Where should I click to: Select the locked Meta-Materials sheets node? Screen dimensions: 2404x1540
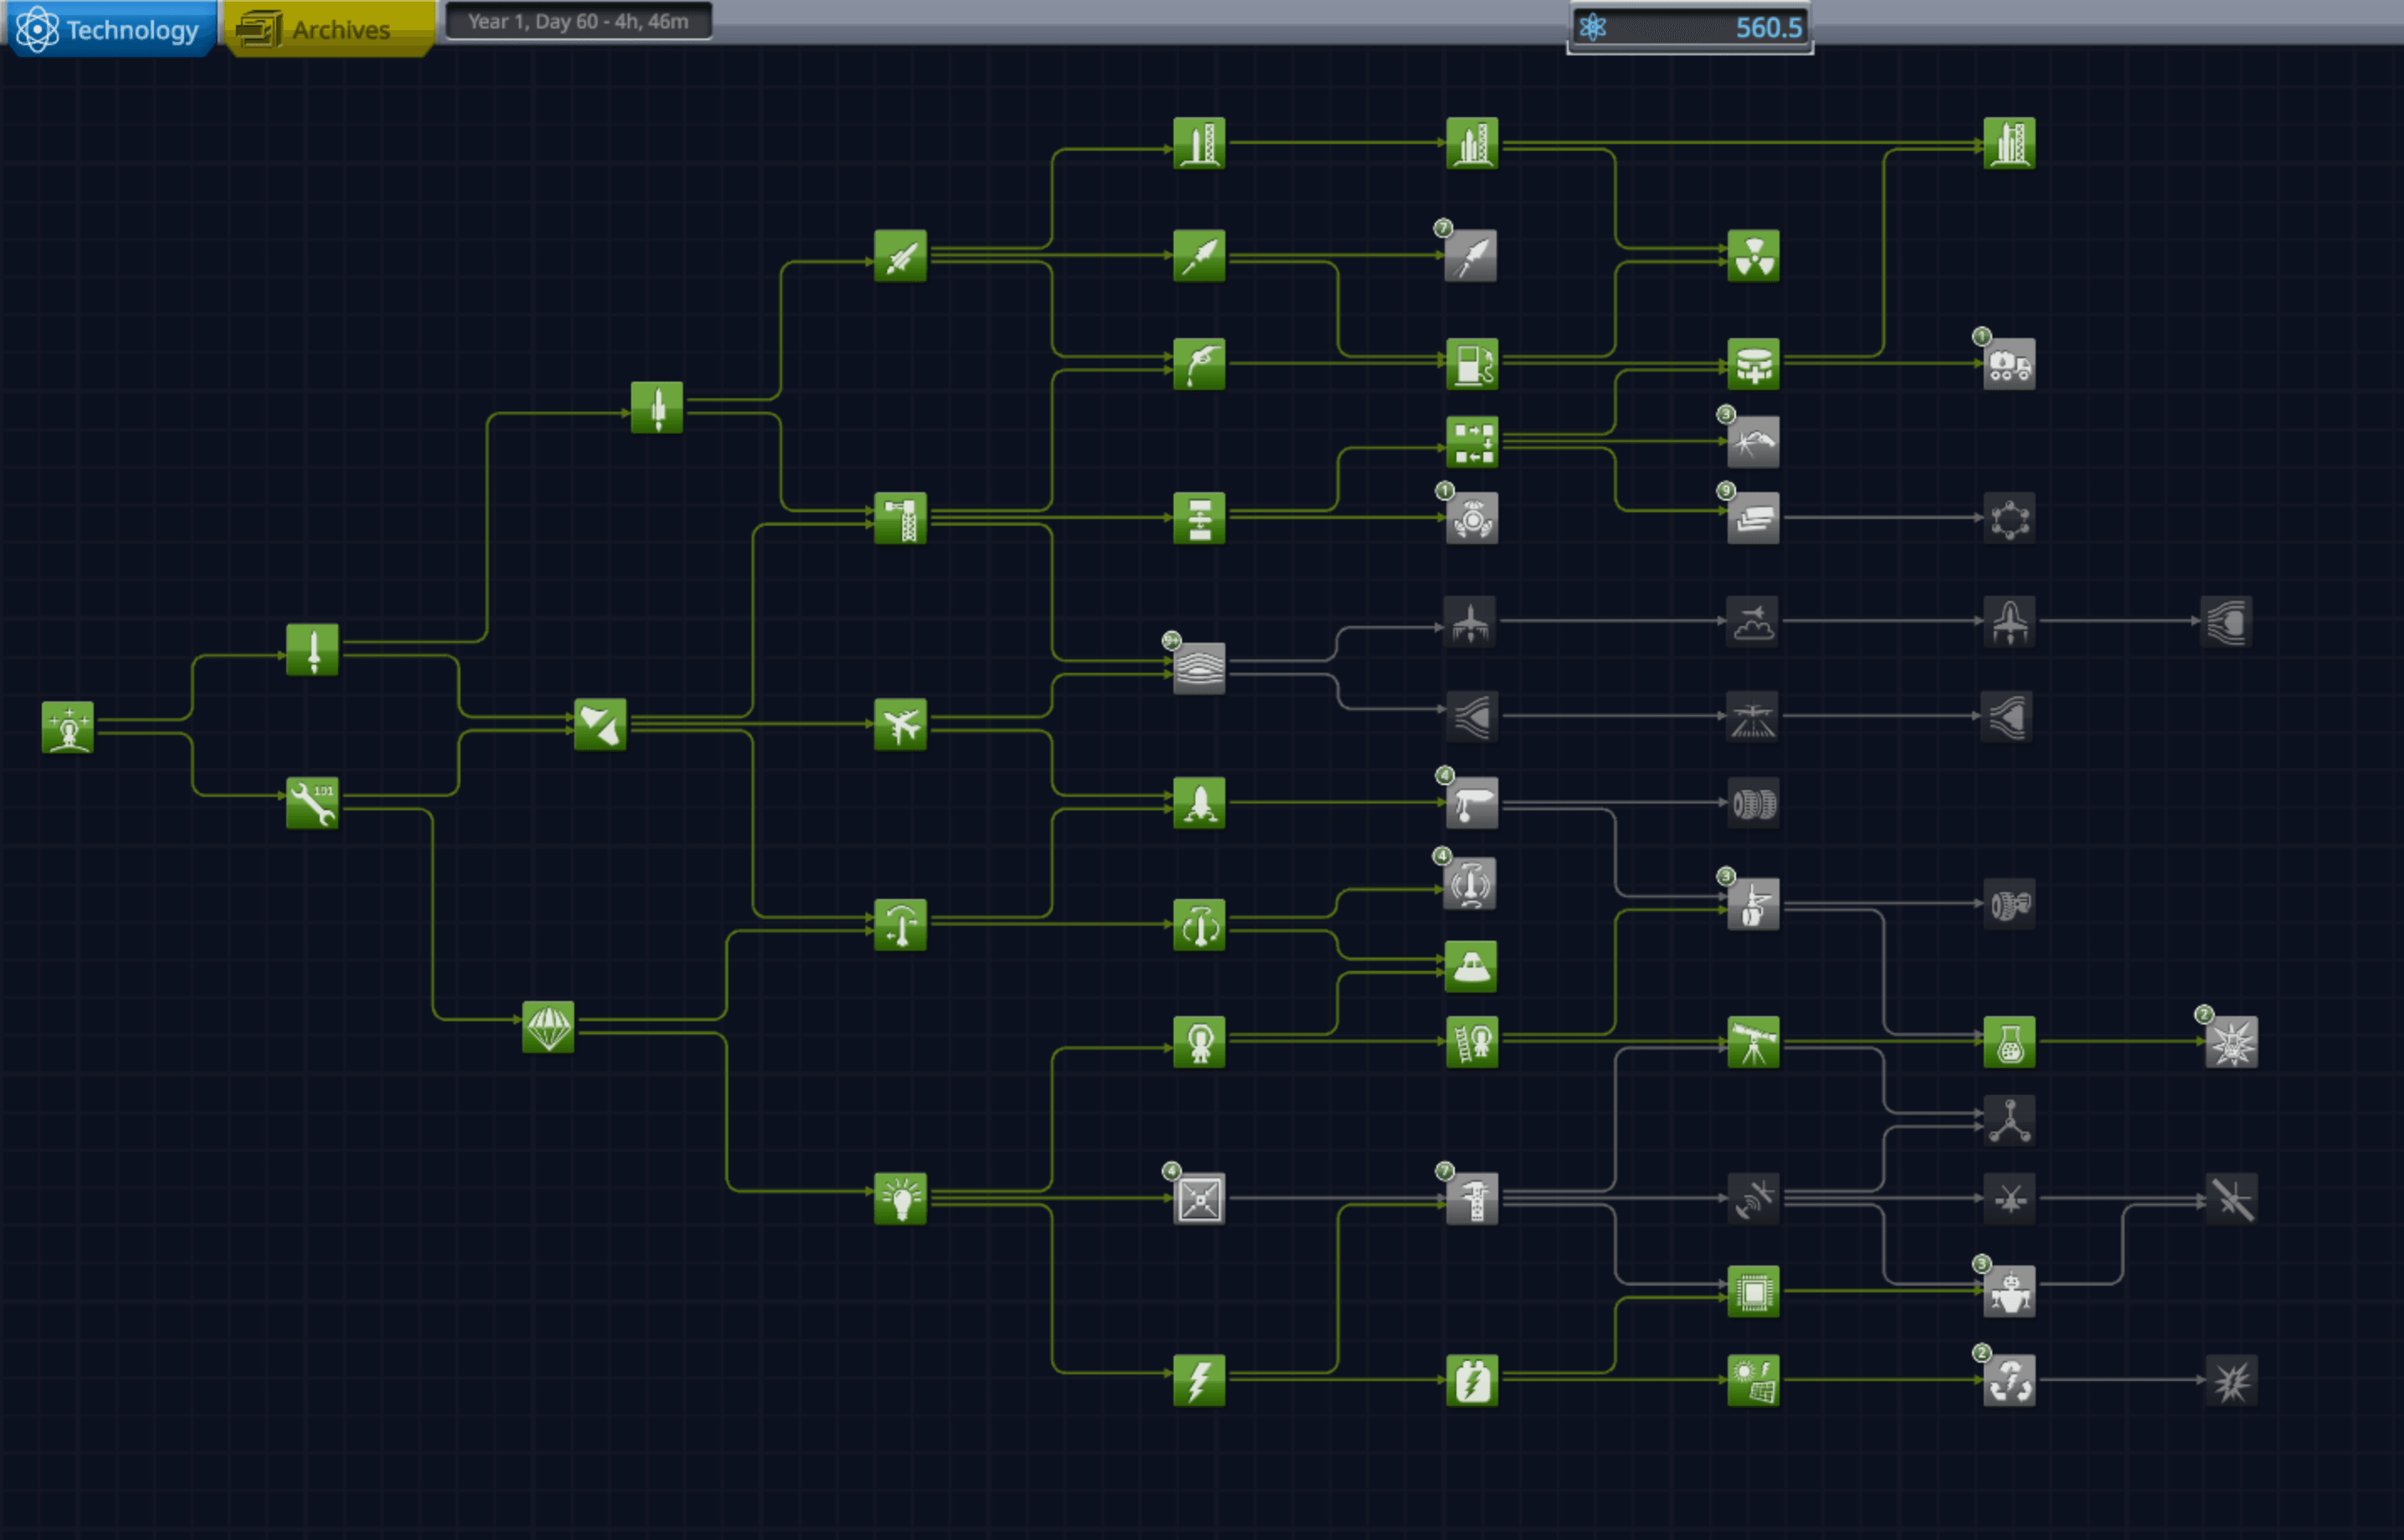(1753, 518)
